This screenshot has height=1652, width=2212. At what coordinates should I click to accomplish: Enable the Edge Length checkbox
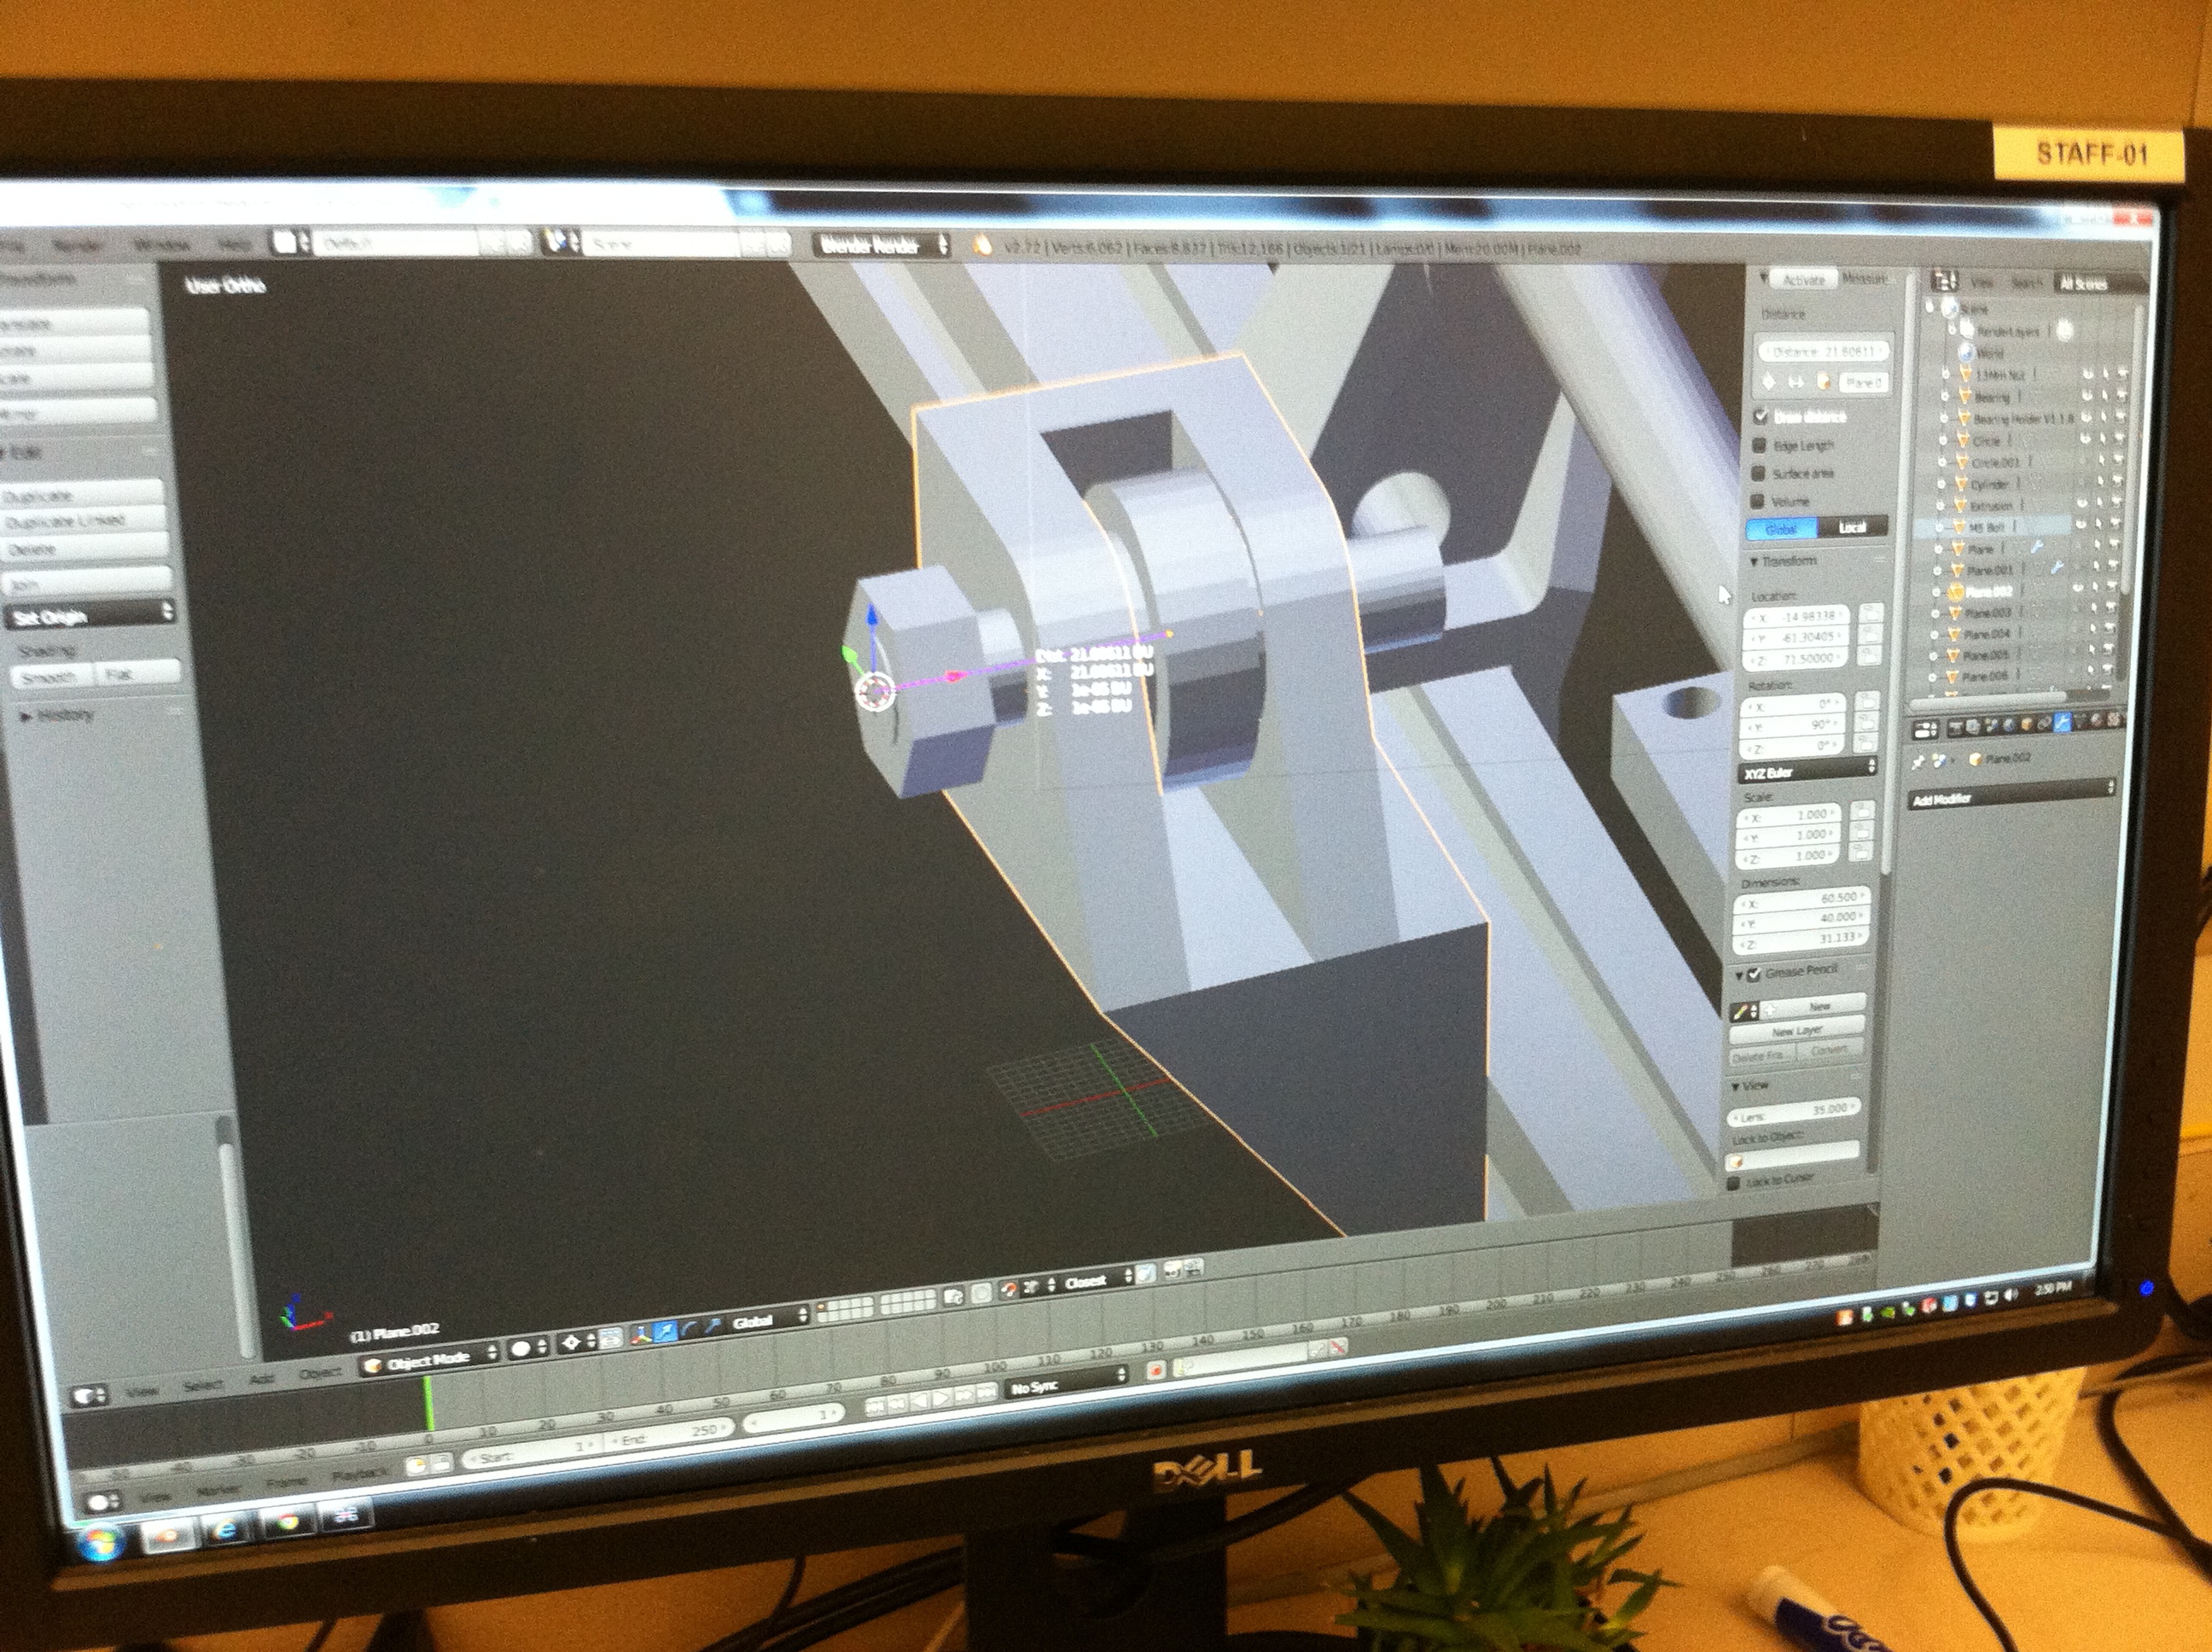click(1760, 445)
